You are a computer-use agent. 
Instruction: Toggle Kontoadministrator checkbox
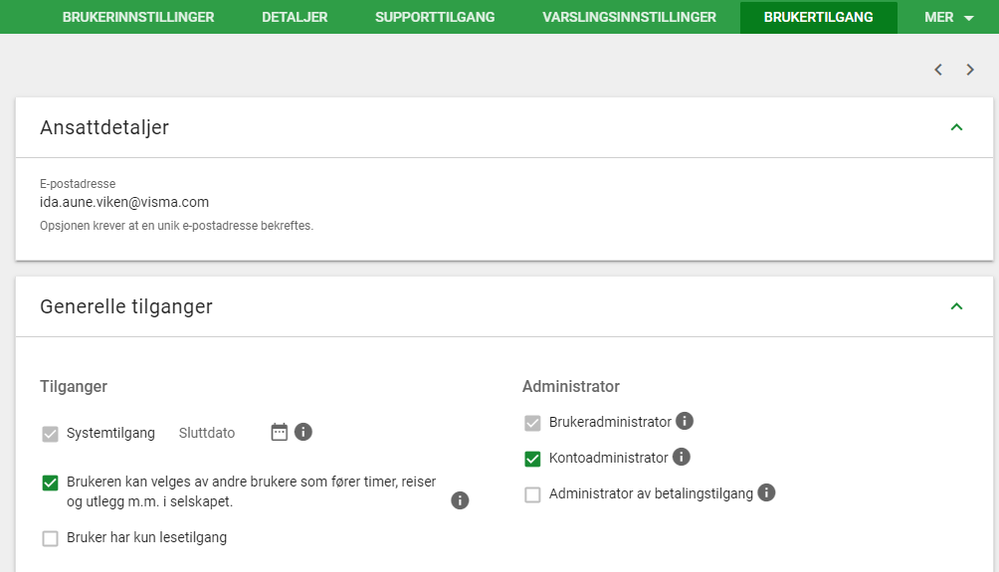(x=532, y=459)
